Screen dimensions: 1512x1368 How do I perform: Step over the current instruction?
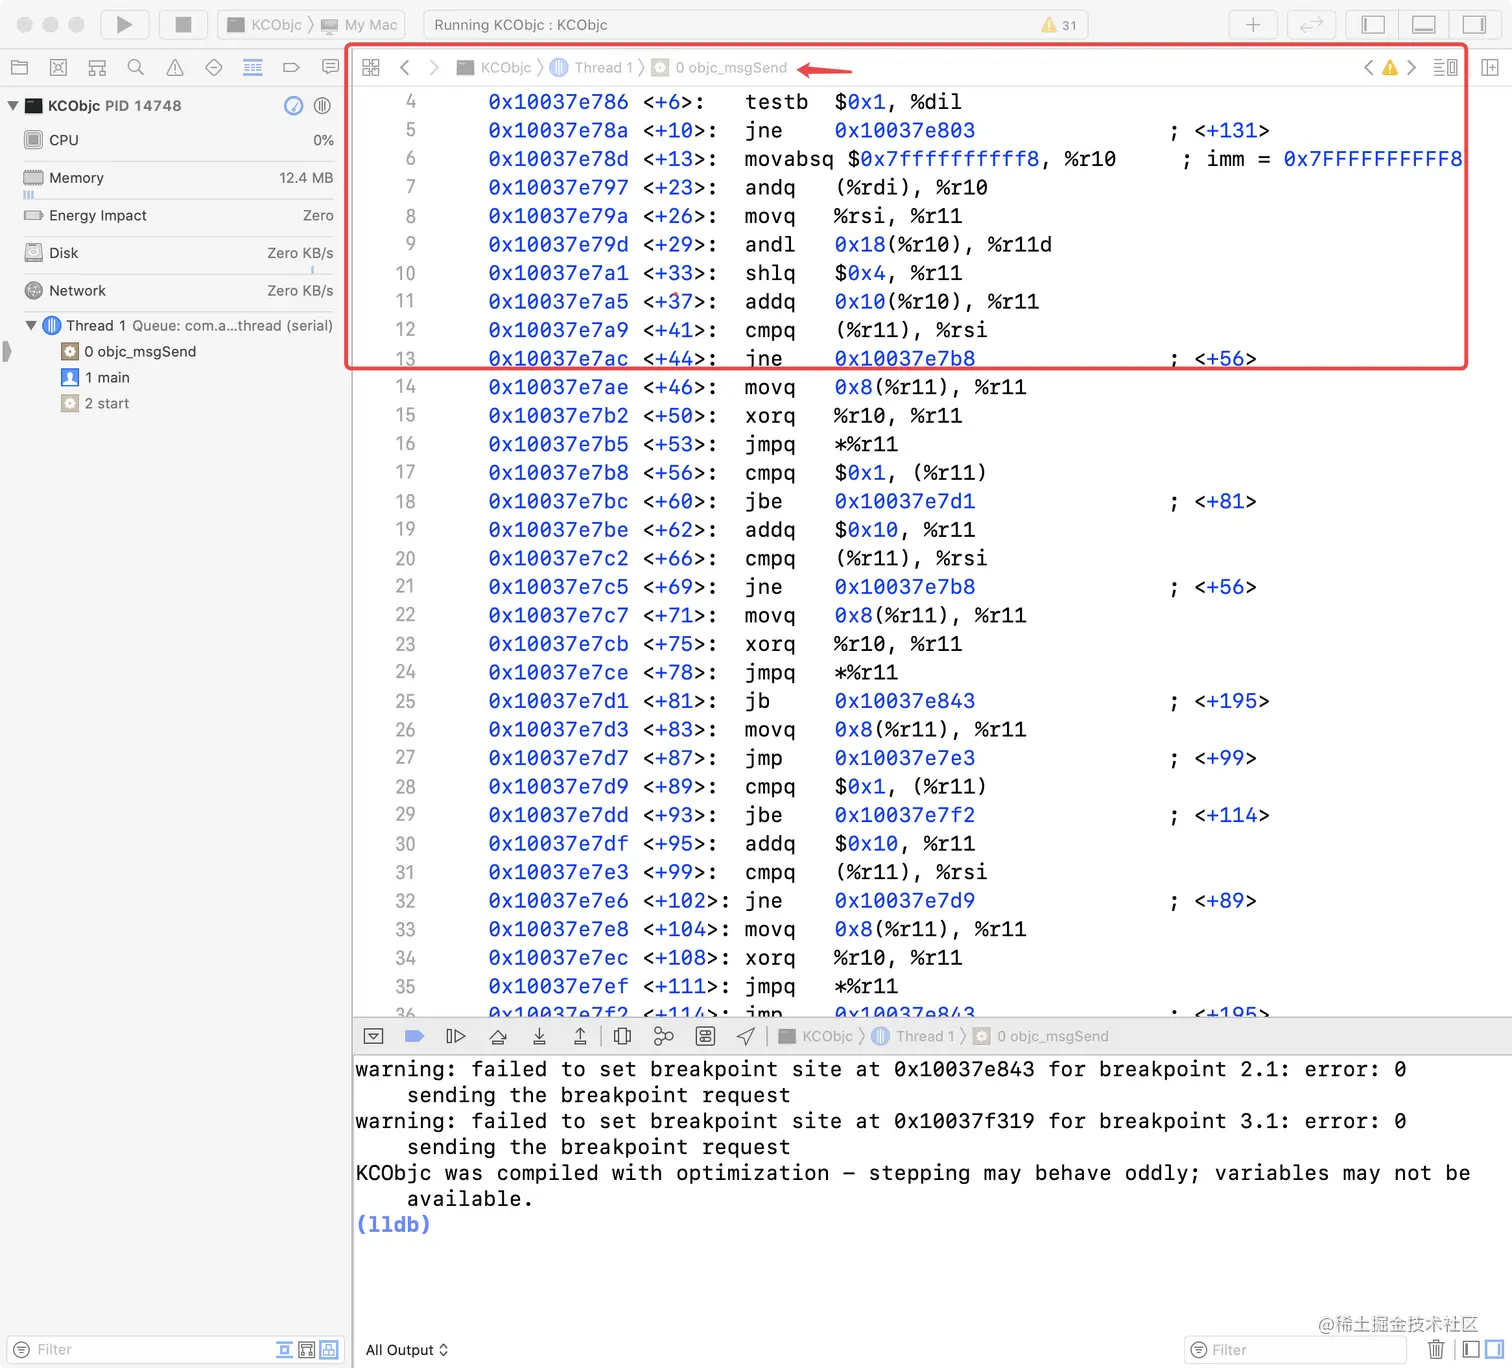[x=498, y=1036]
